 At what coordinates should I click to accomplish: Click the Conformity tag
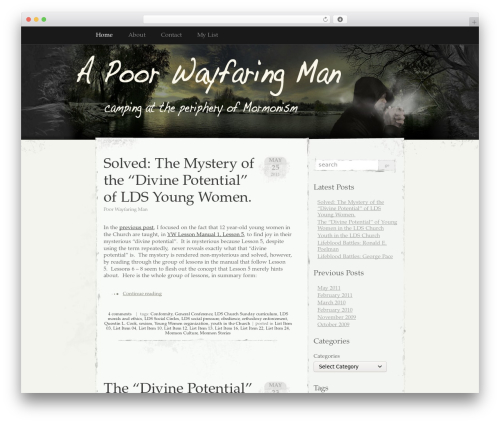161,314
